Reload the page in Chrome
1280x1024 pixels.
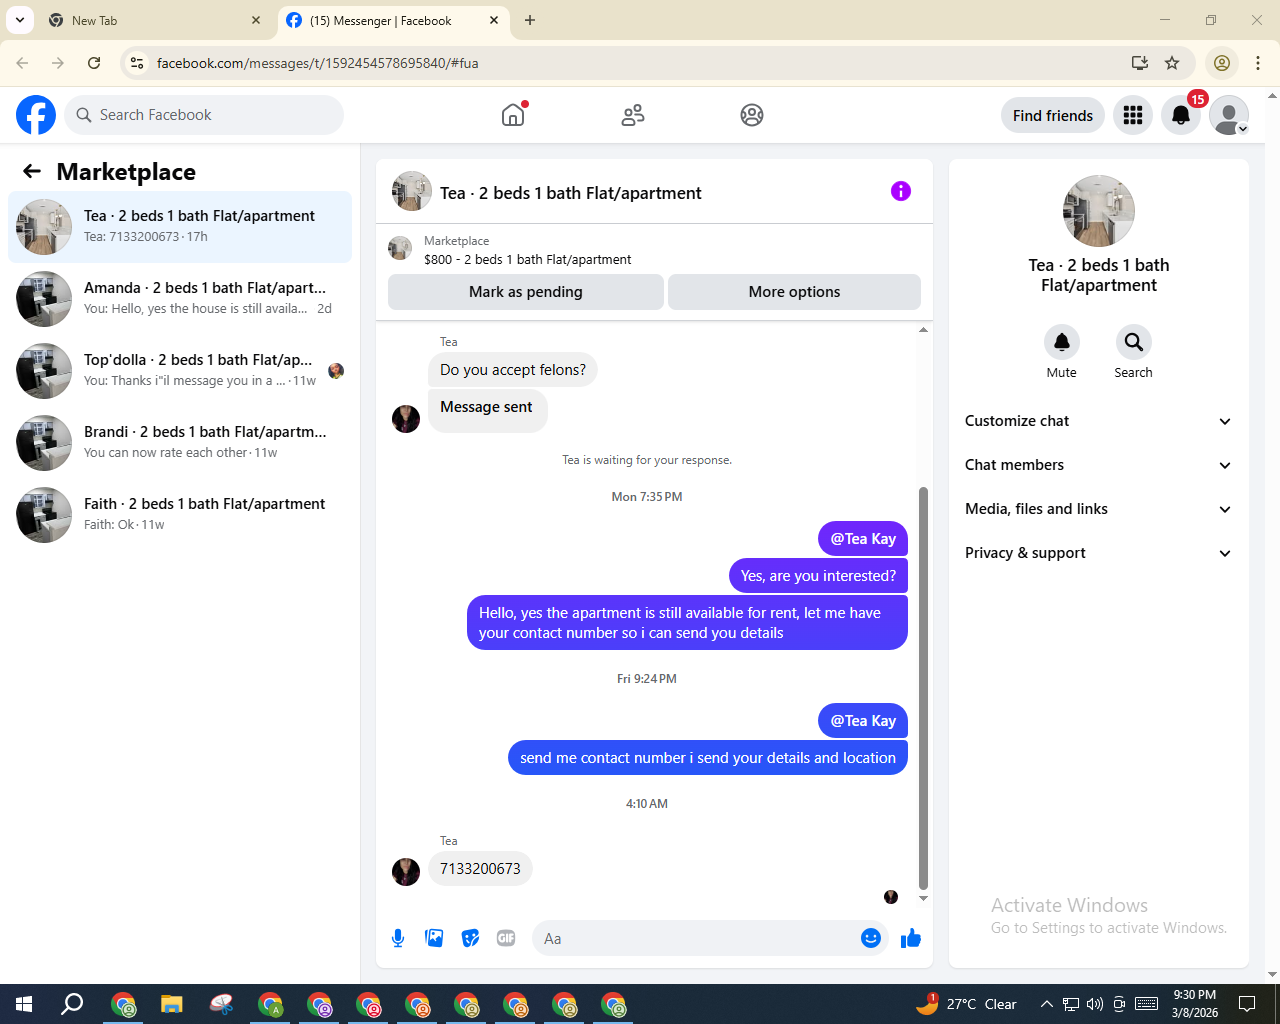(x=94, y=63)
